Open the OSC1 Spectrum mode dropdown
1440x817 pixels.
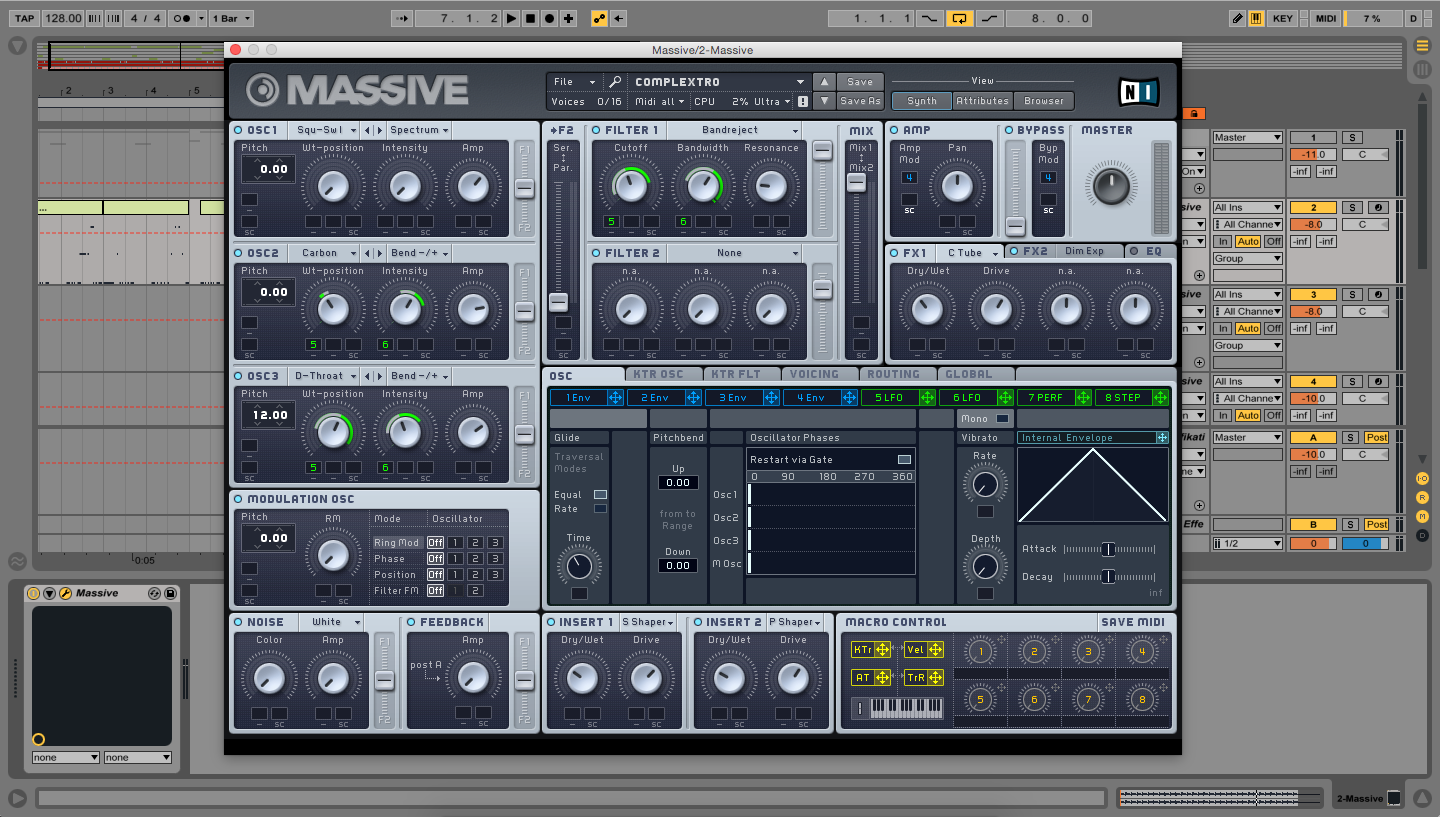pyautogui.click(x=419, y=130)
